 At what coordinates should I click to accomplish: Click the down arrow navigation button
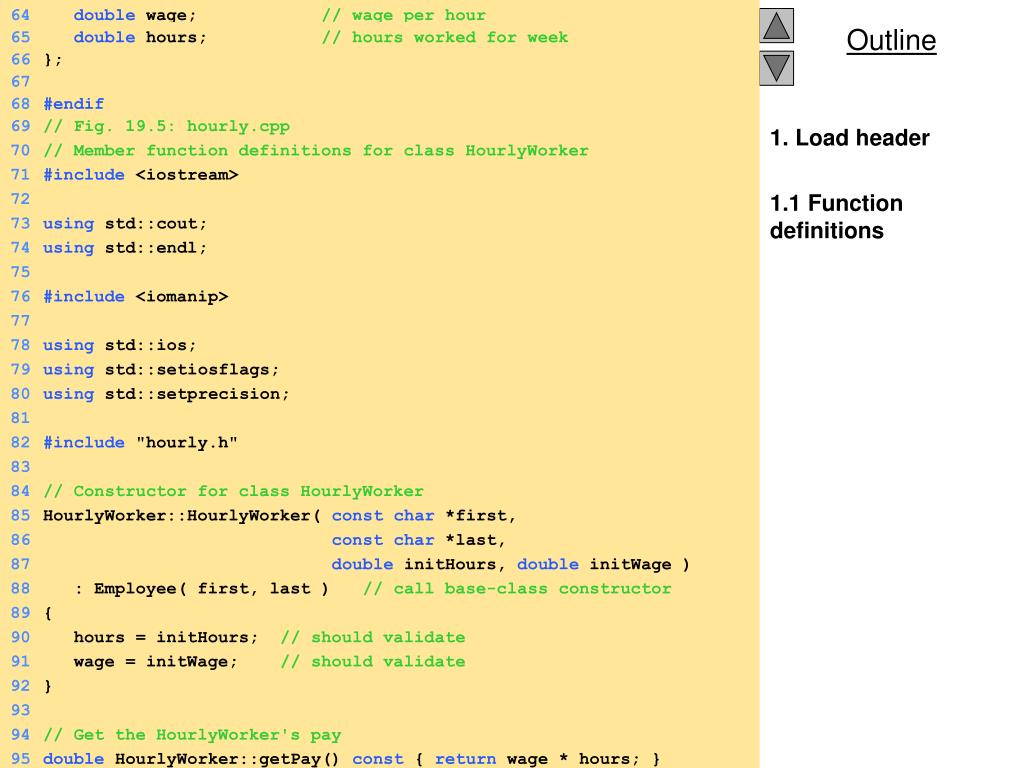(776, 68)
